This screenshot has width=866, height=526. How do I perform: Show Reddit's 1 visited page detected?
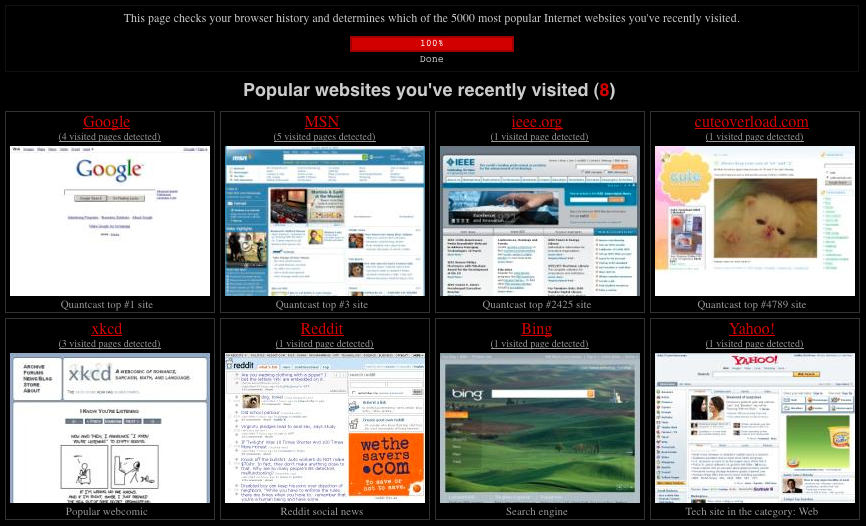click(x=325, y=344)
